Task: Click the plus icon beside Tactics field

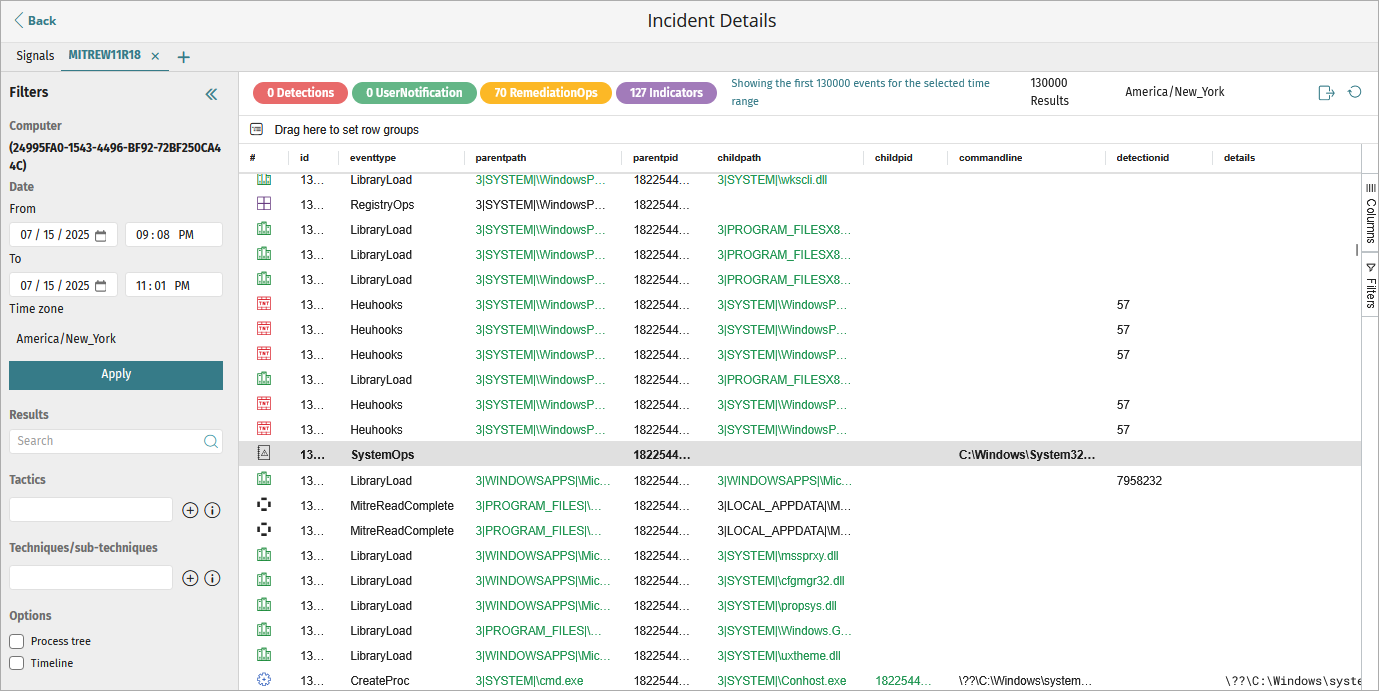Action: (190, 510)
